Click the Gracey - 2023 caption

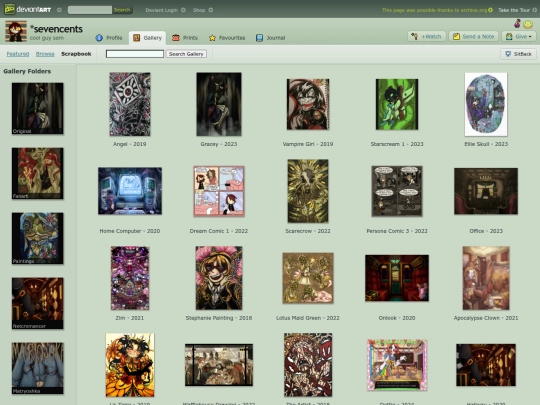click(219, 144)
